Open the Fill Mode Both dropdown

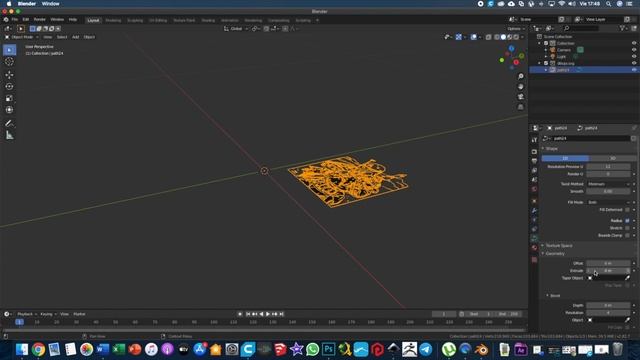pos(608,202)
